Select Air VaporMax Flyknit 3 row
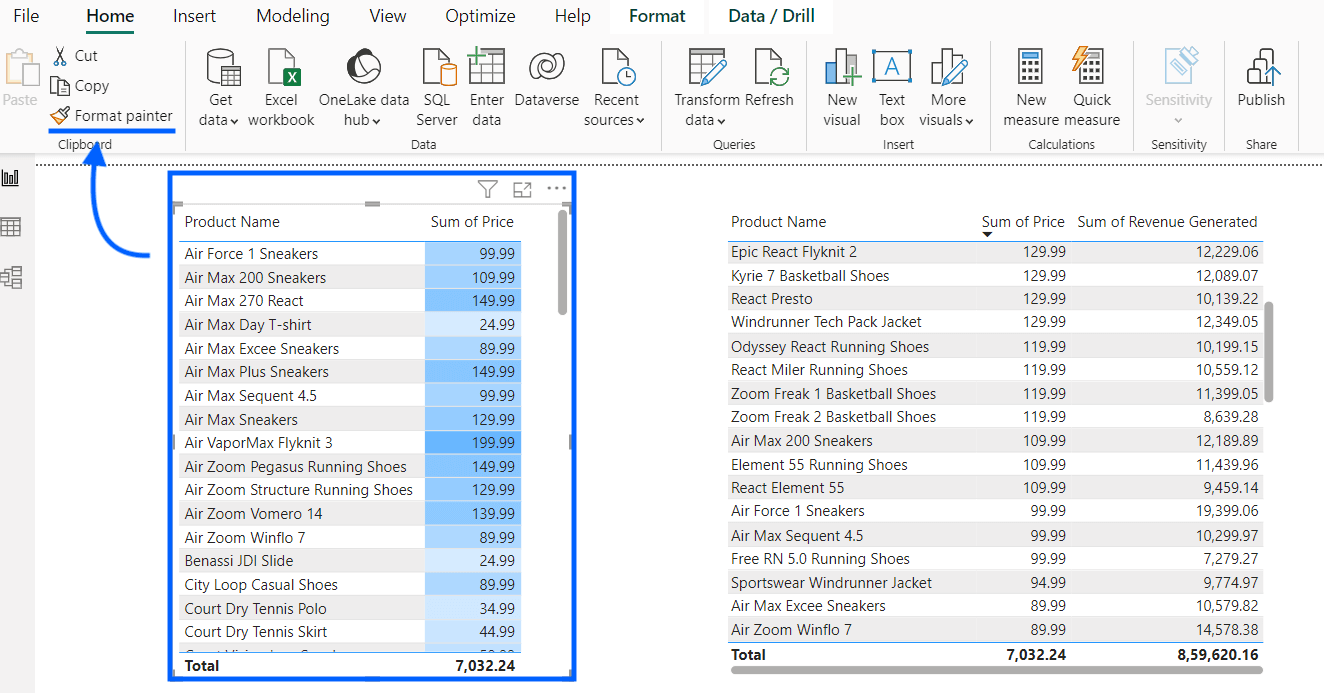This screenshot has width=1324, height=693. pyautogui.click(x=350, y=443)
